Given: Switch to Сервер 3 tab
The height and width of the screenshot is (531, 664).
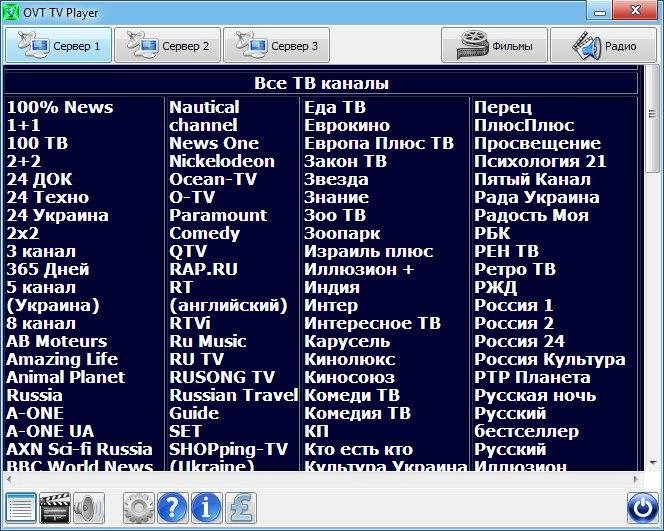Looking at the screenshot, I should pos(276,45).
